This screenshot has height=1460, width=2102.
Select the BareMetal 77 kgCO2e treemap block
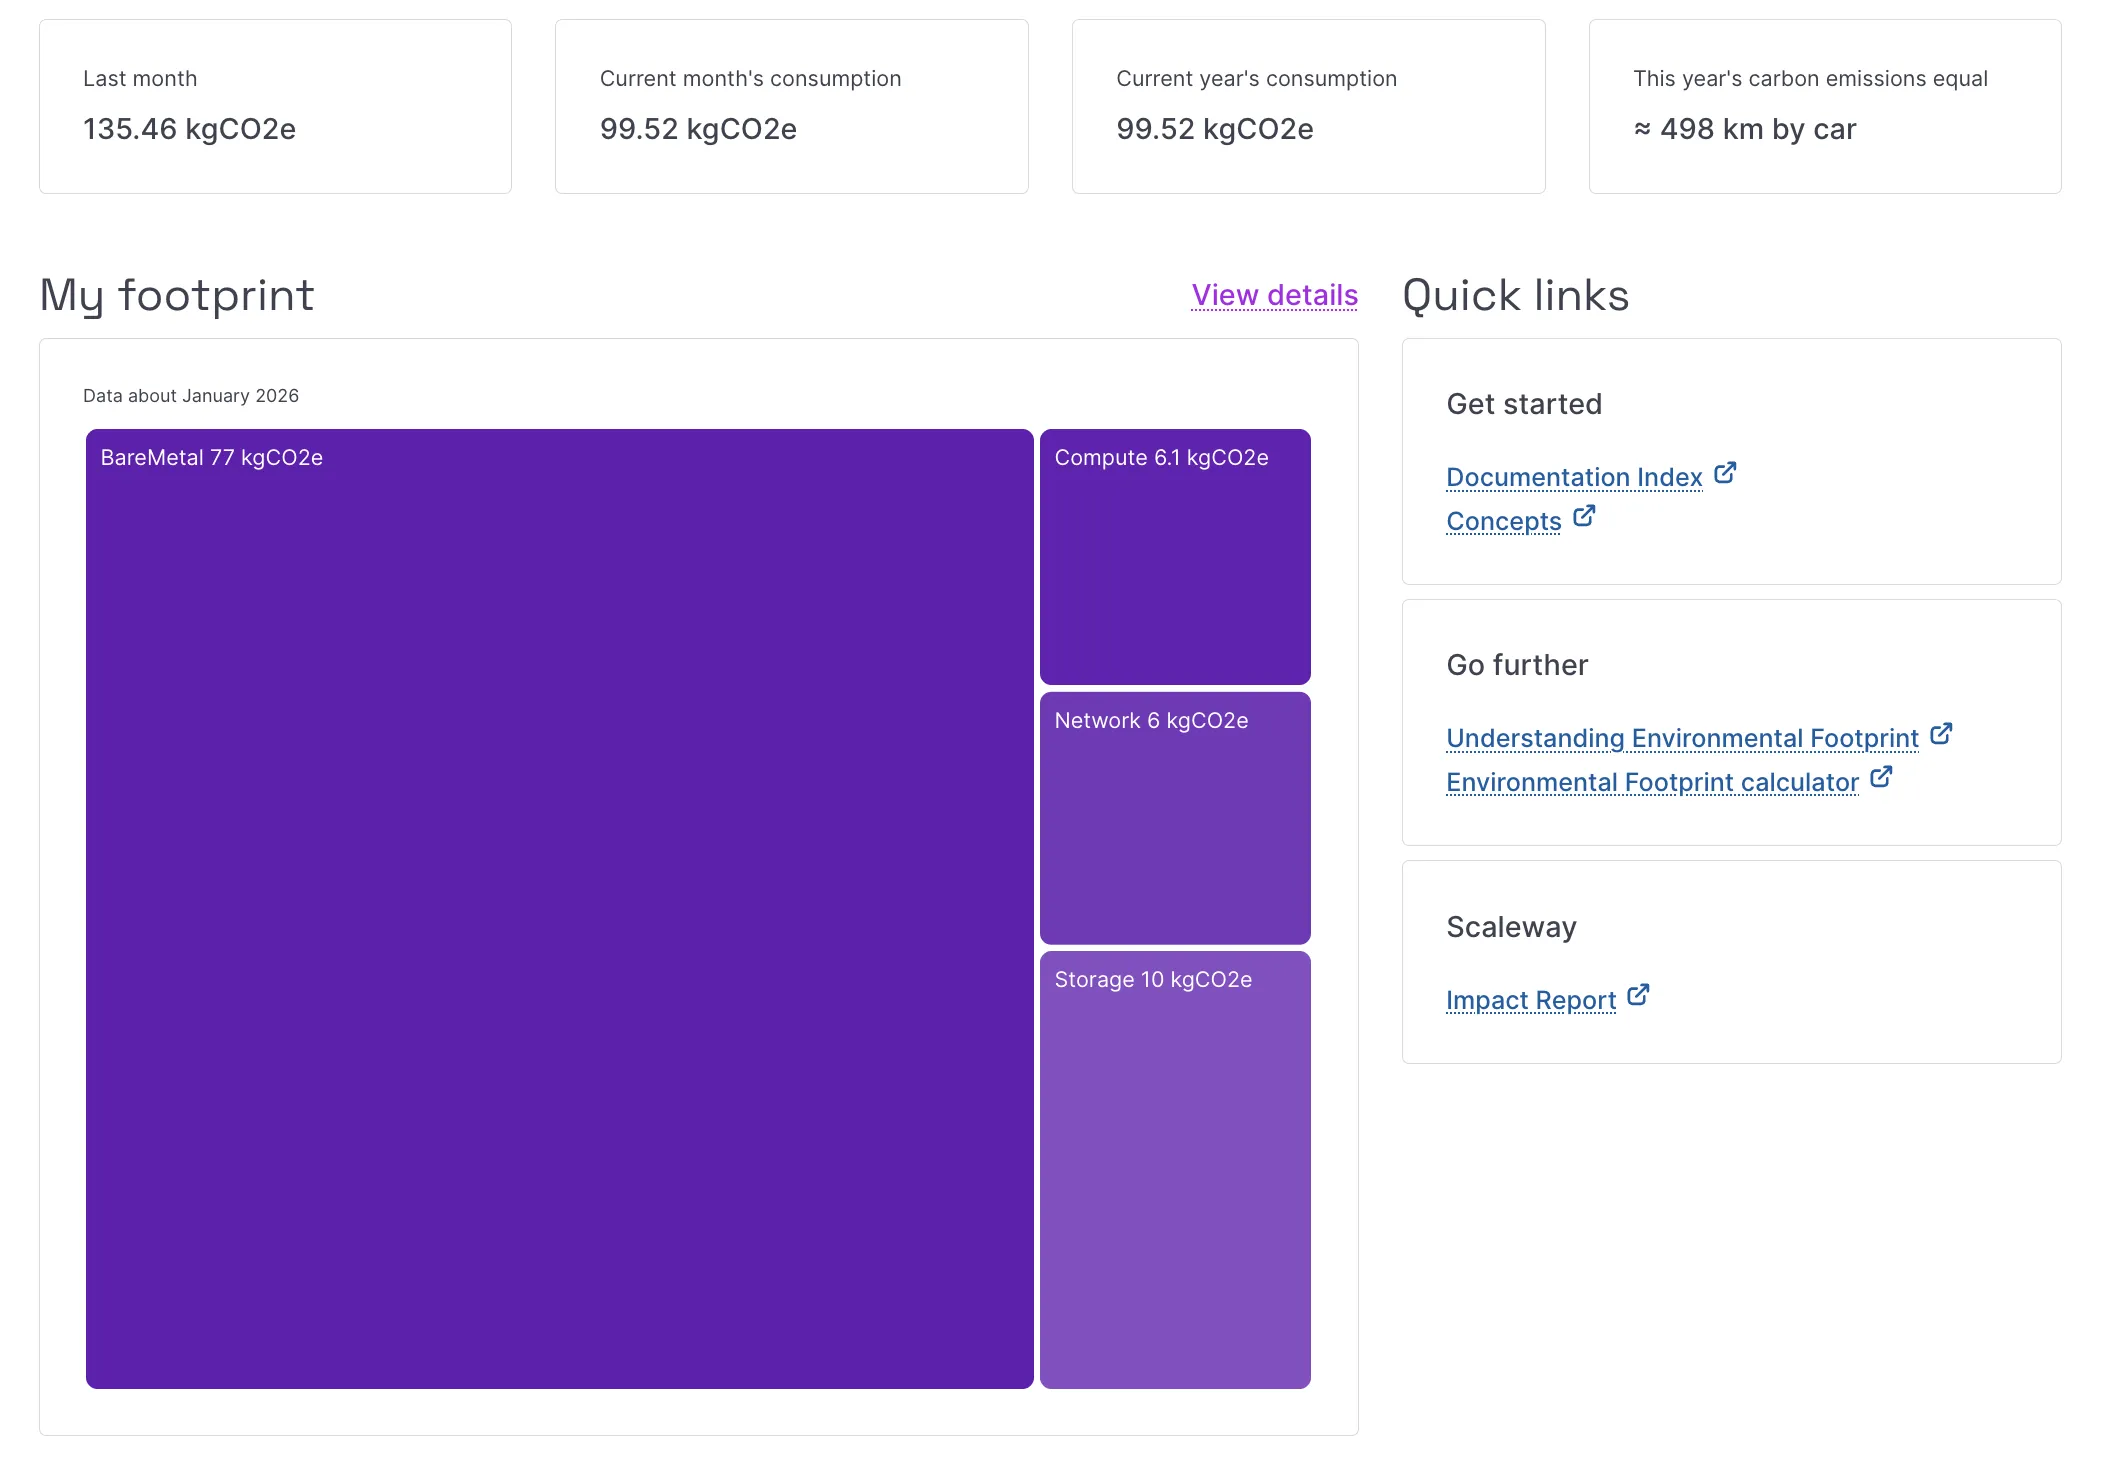[559, 908]
